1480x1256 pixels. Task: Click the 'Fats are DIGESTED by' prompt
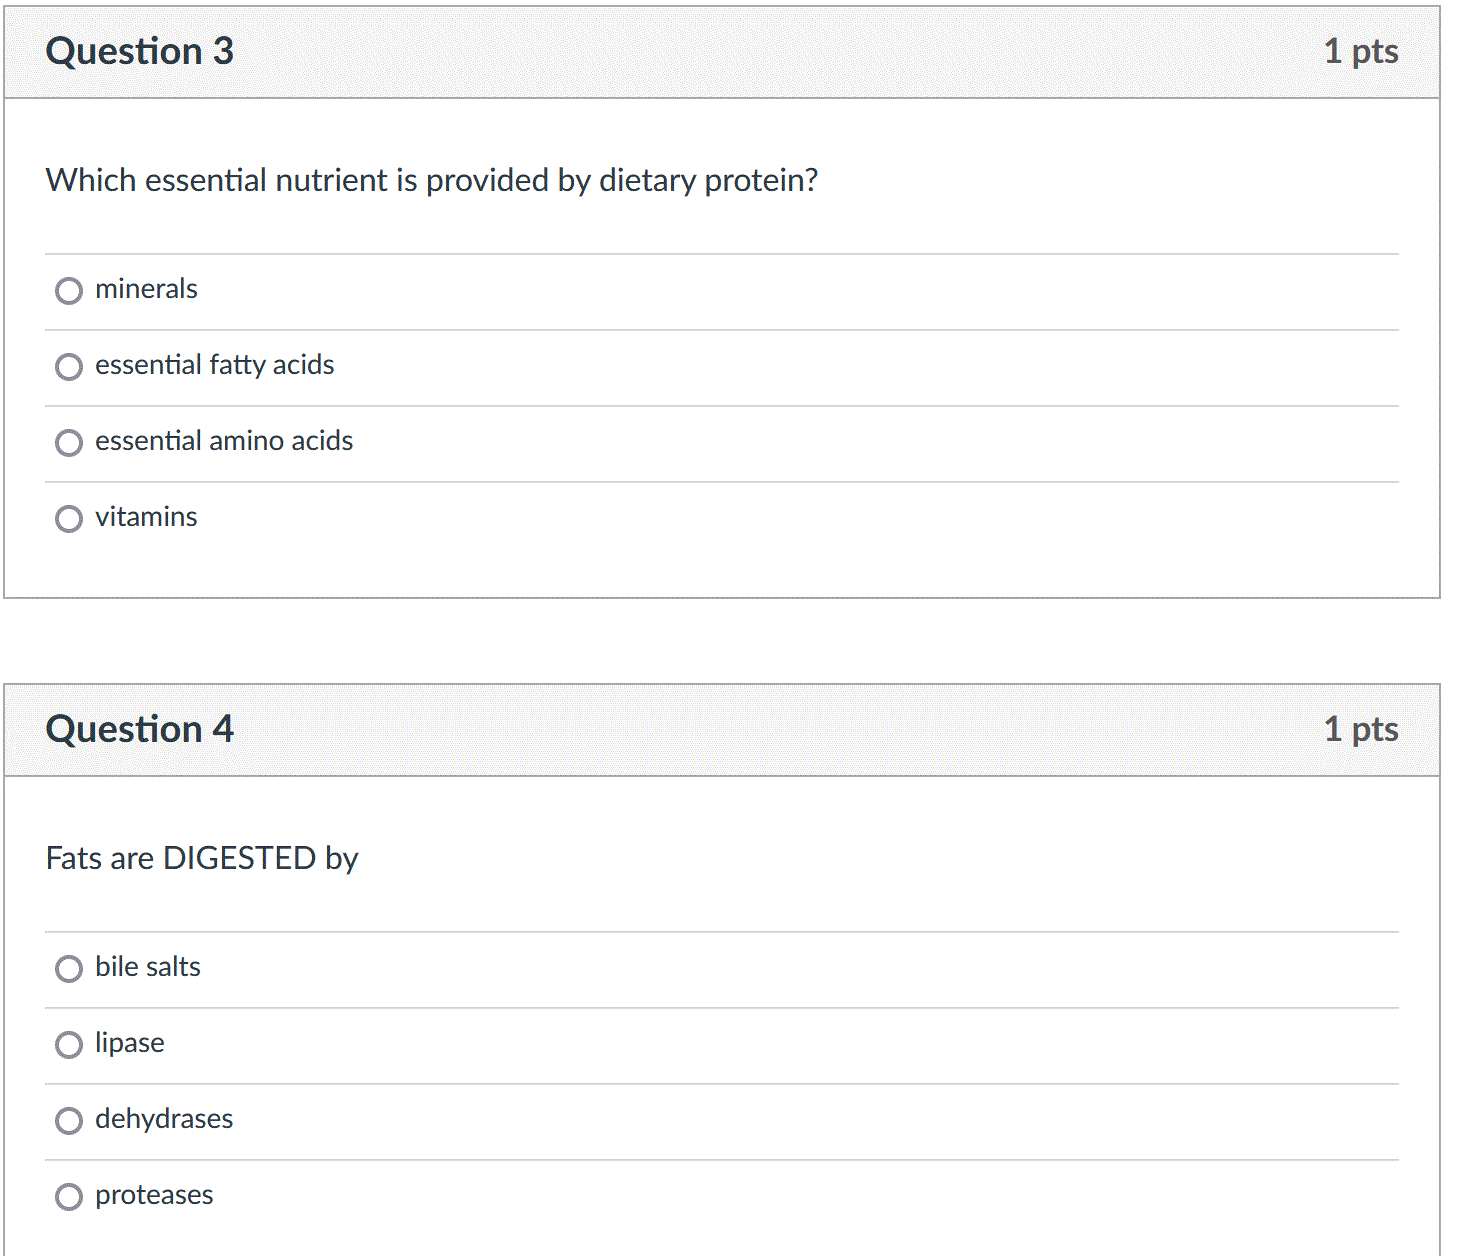click(x=202, y=858)
